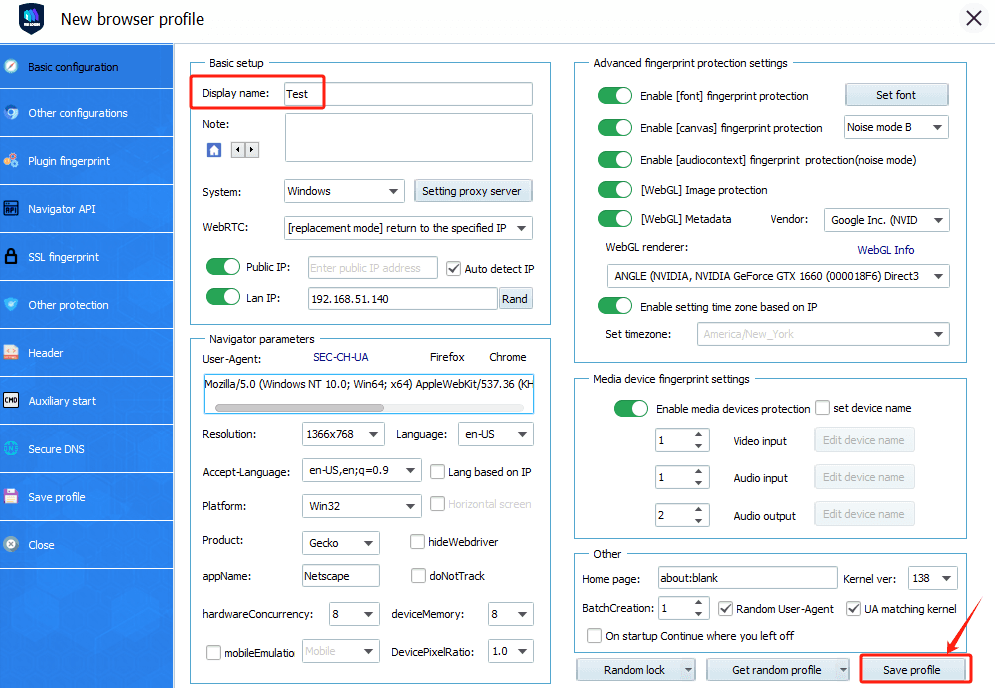The width and height of the screenshot is (995, 688).
Task: Disable the Public IP toggle
Action: tap(223, 267)
